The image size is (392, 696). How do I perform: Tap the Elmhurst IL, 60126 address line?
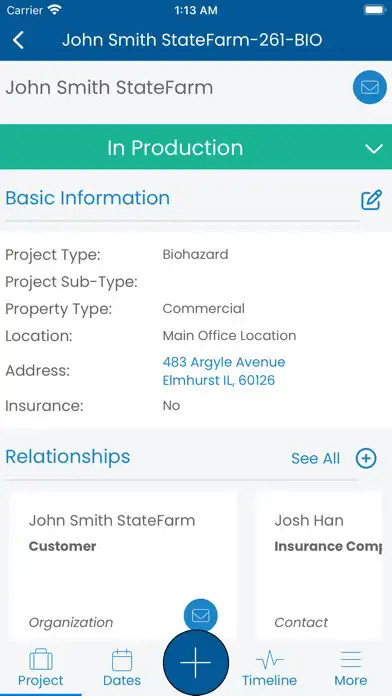point(219,380)
